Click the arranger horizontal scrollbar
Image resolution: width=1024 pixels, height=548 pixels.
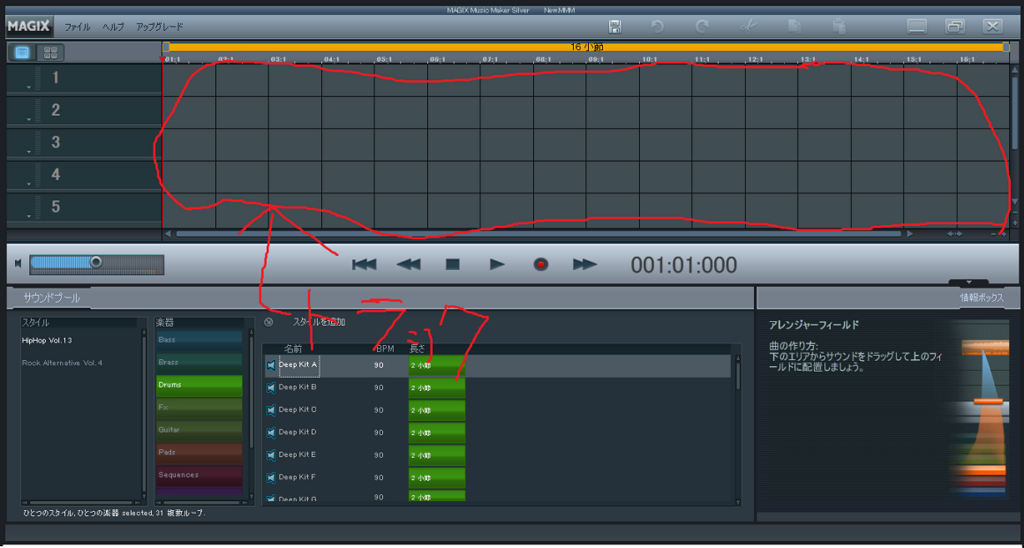(x=538, y=234)
